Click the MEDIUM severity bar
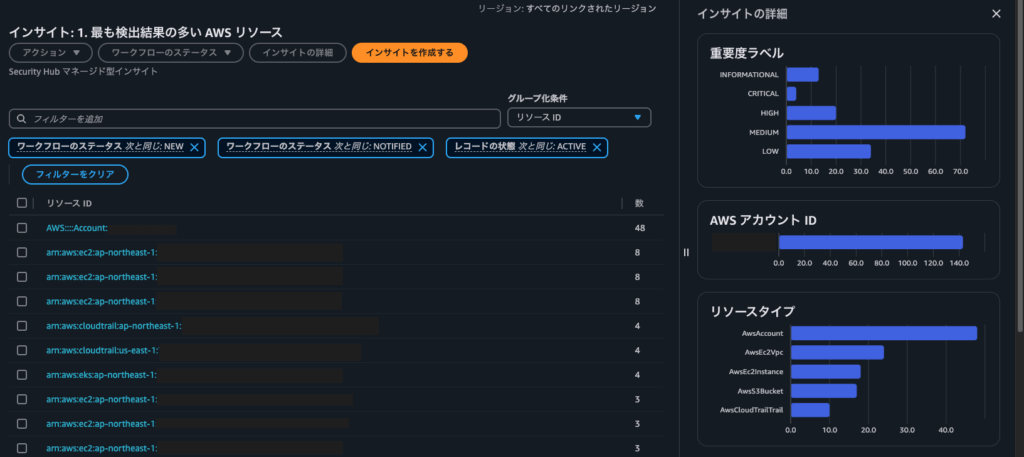Screen dimensions: 1024x457 tap(876, 133)
